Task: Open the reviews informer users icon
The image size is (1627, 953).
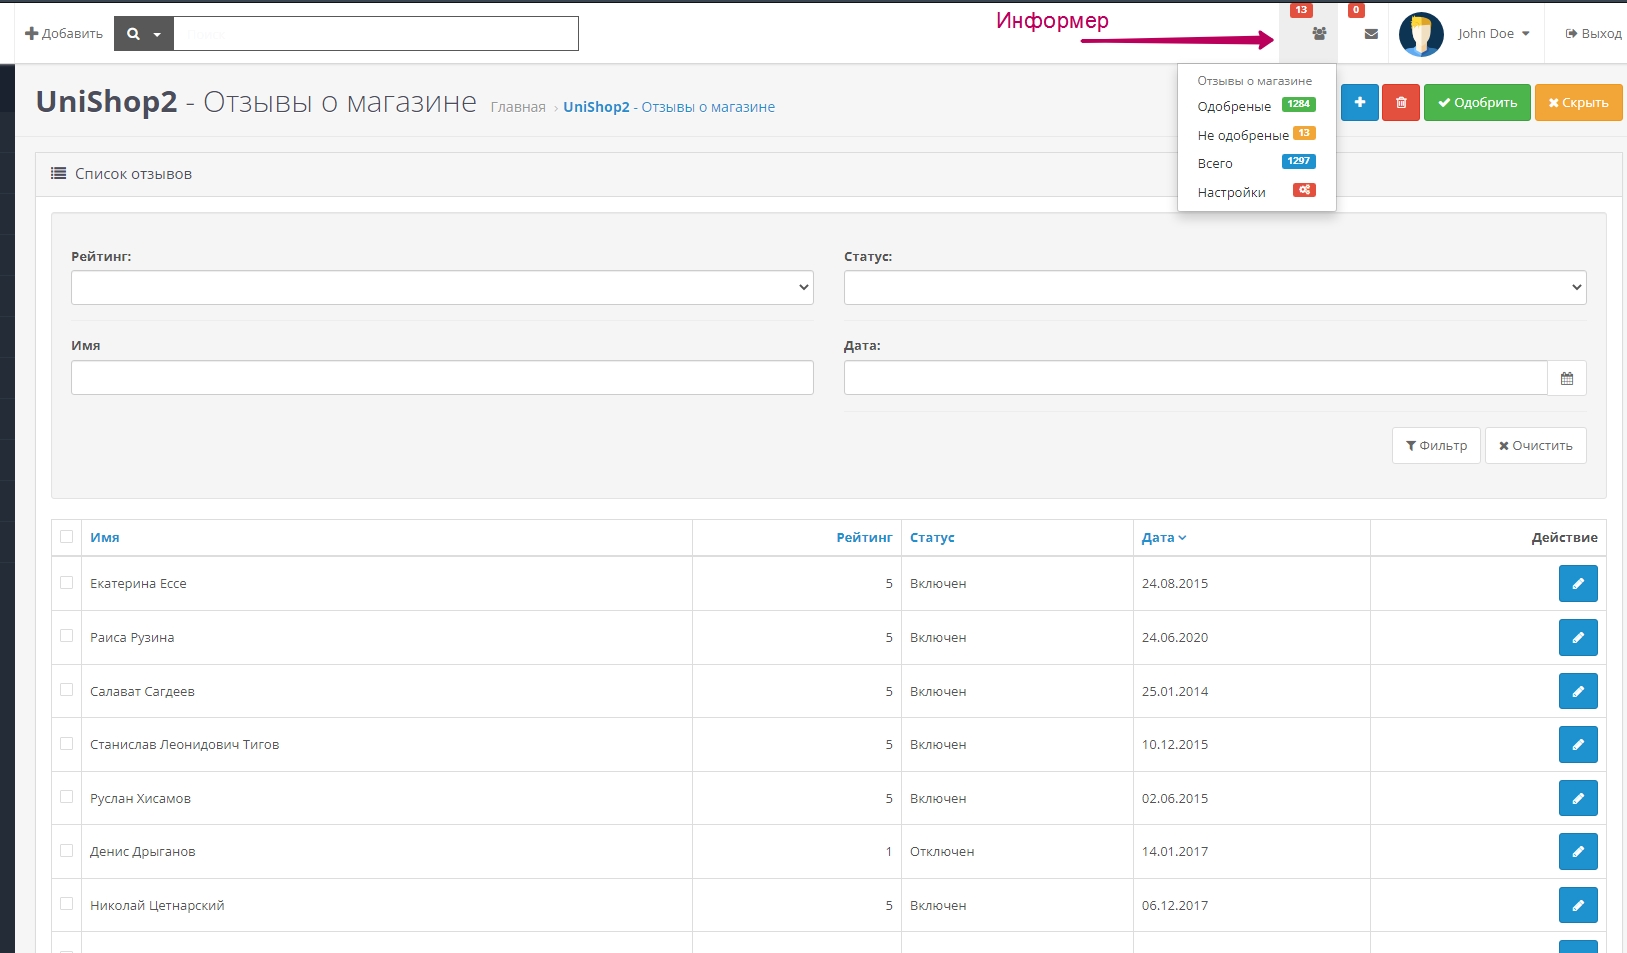Action: [1319, 34]
